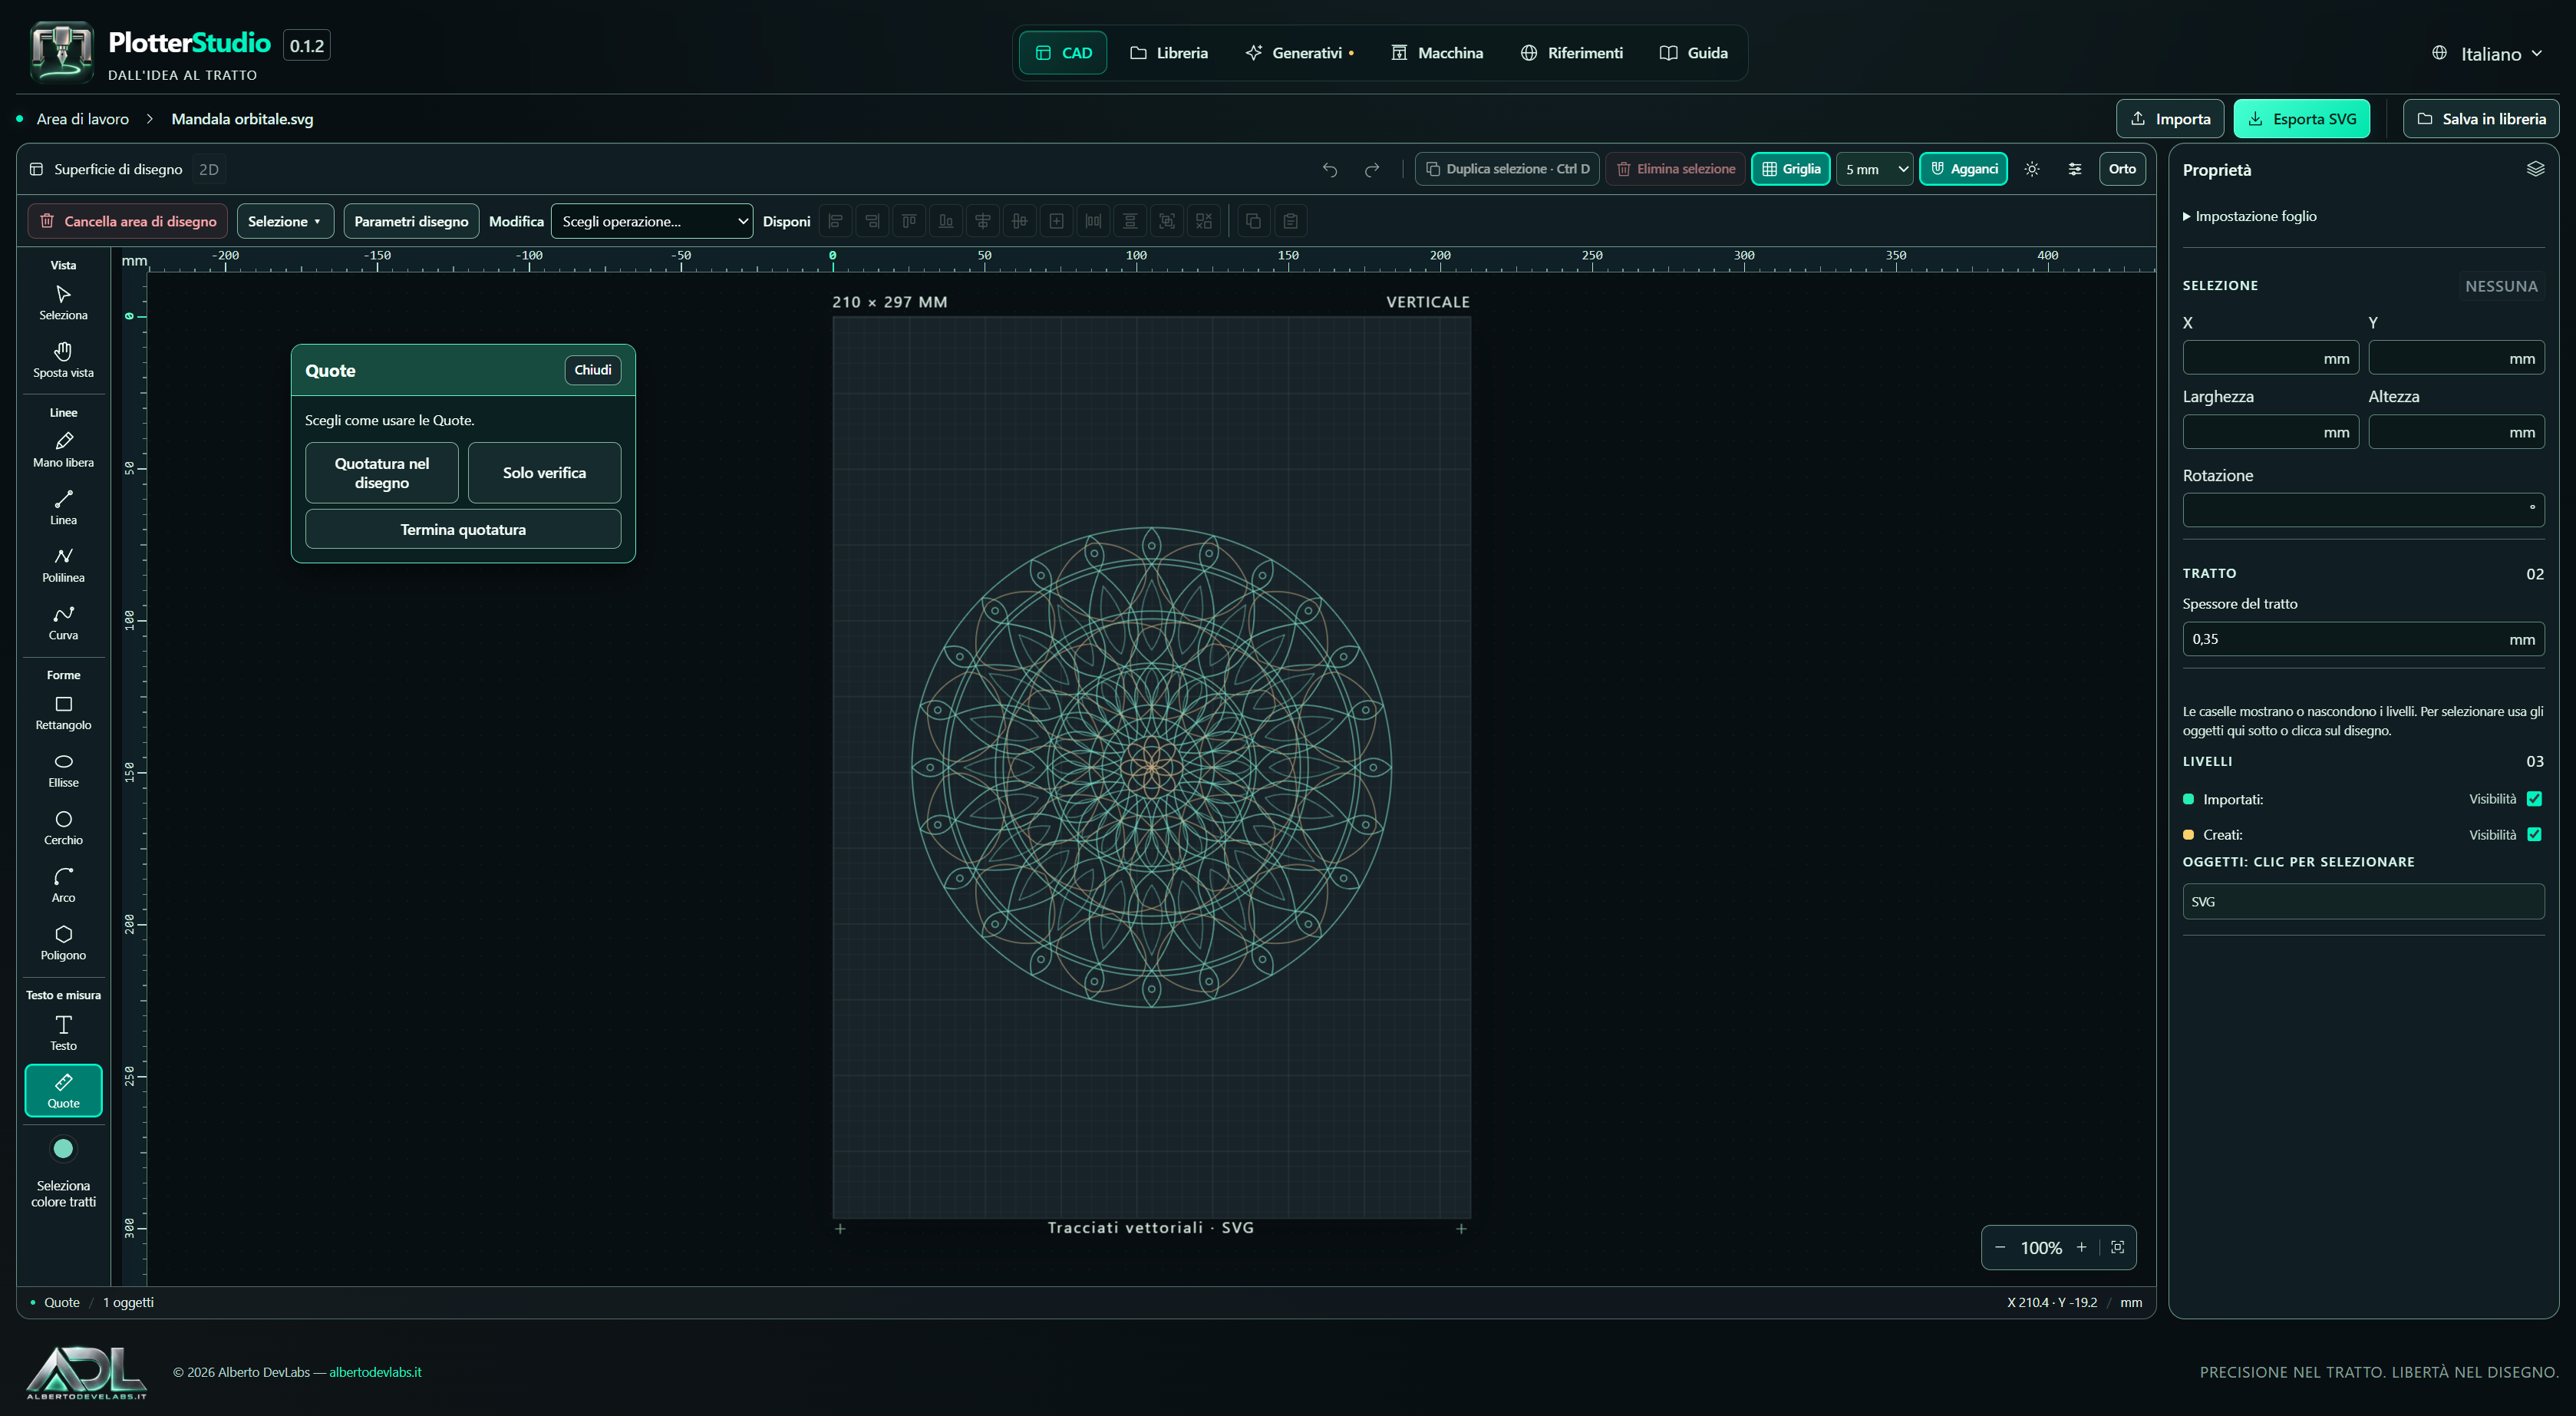Open the Macchina tab

pos(1437,53)
